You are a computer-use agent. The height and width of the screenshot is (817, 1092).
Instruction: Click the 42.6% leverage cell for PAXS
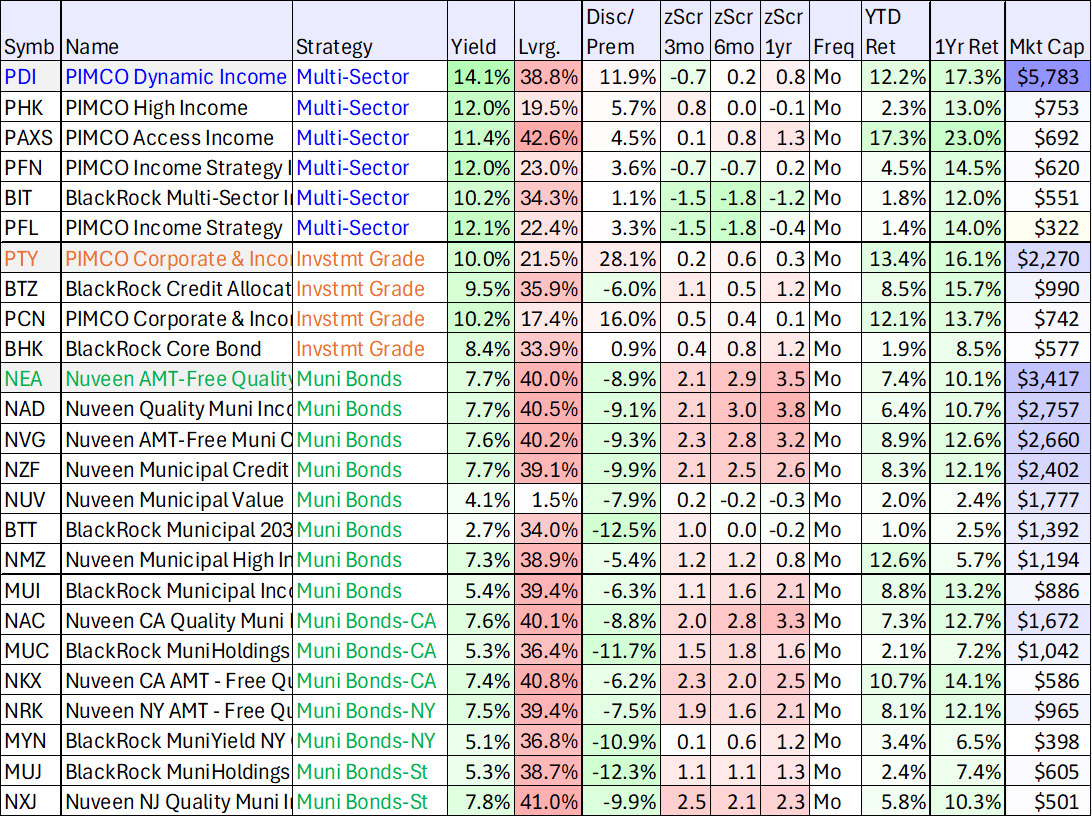click(548, 137)
